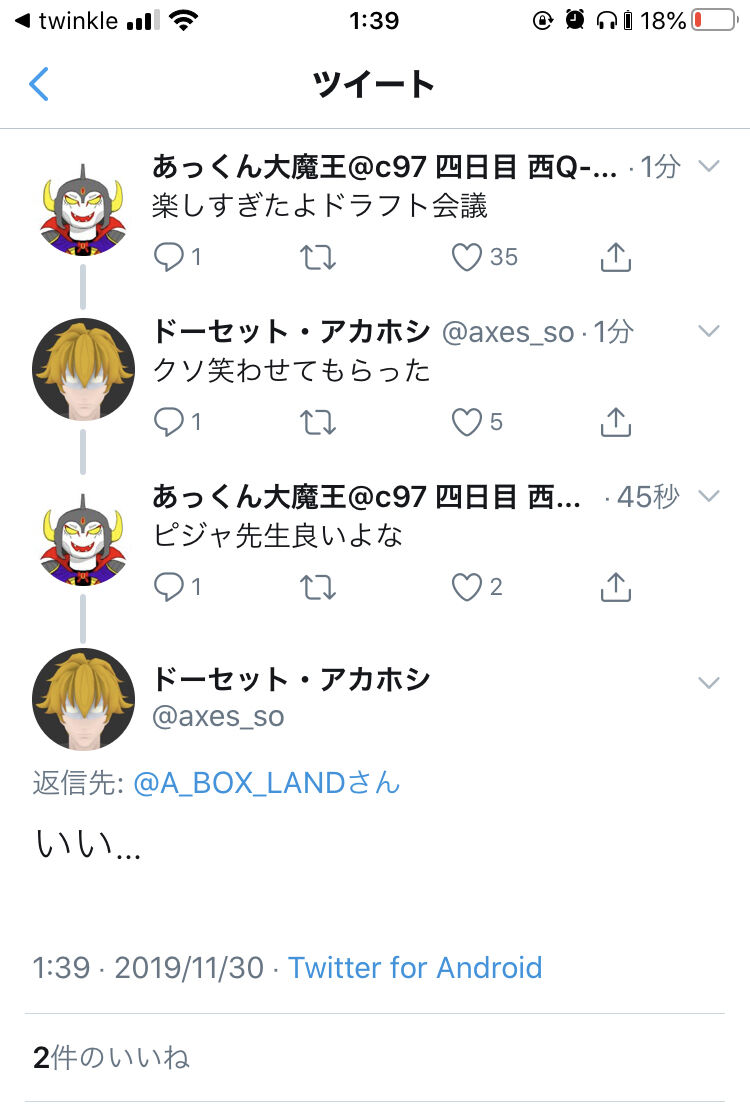Retweet the 楽しすぎたよドラフト会議 tweet
750x1109 pixels.
pos(318,257)
